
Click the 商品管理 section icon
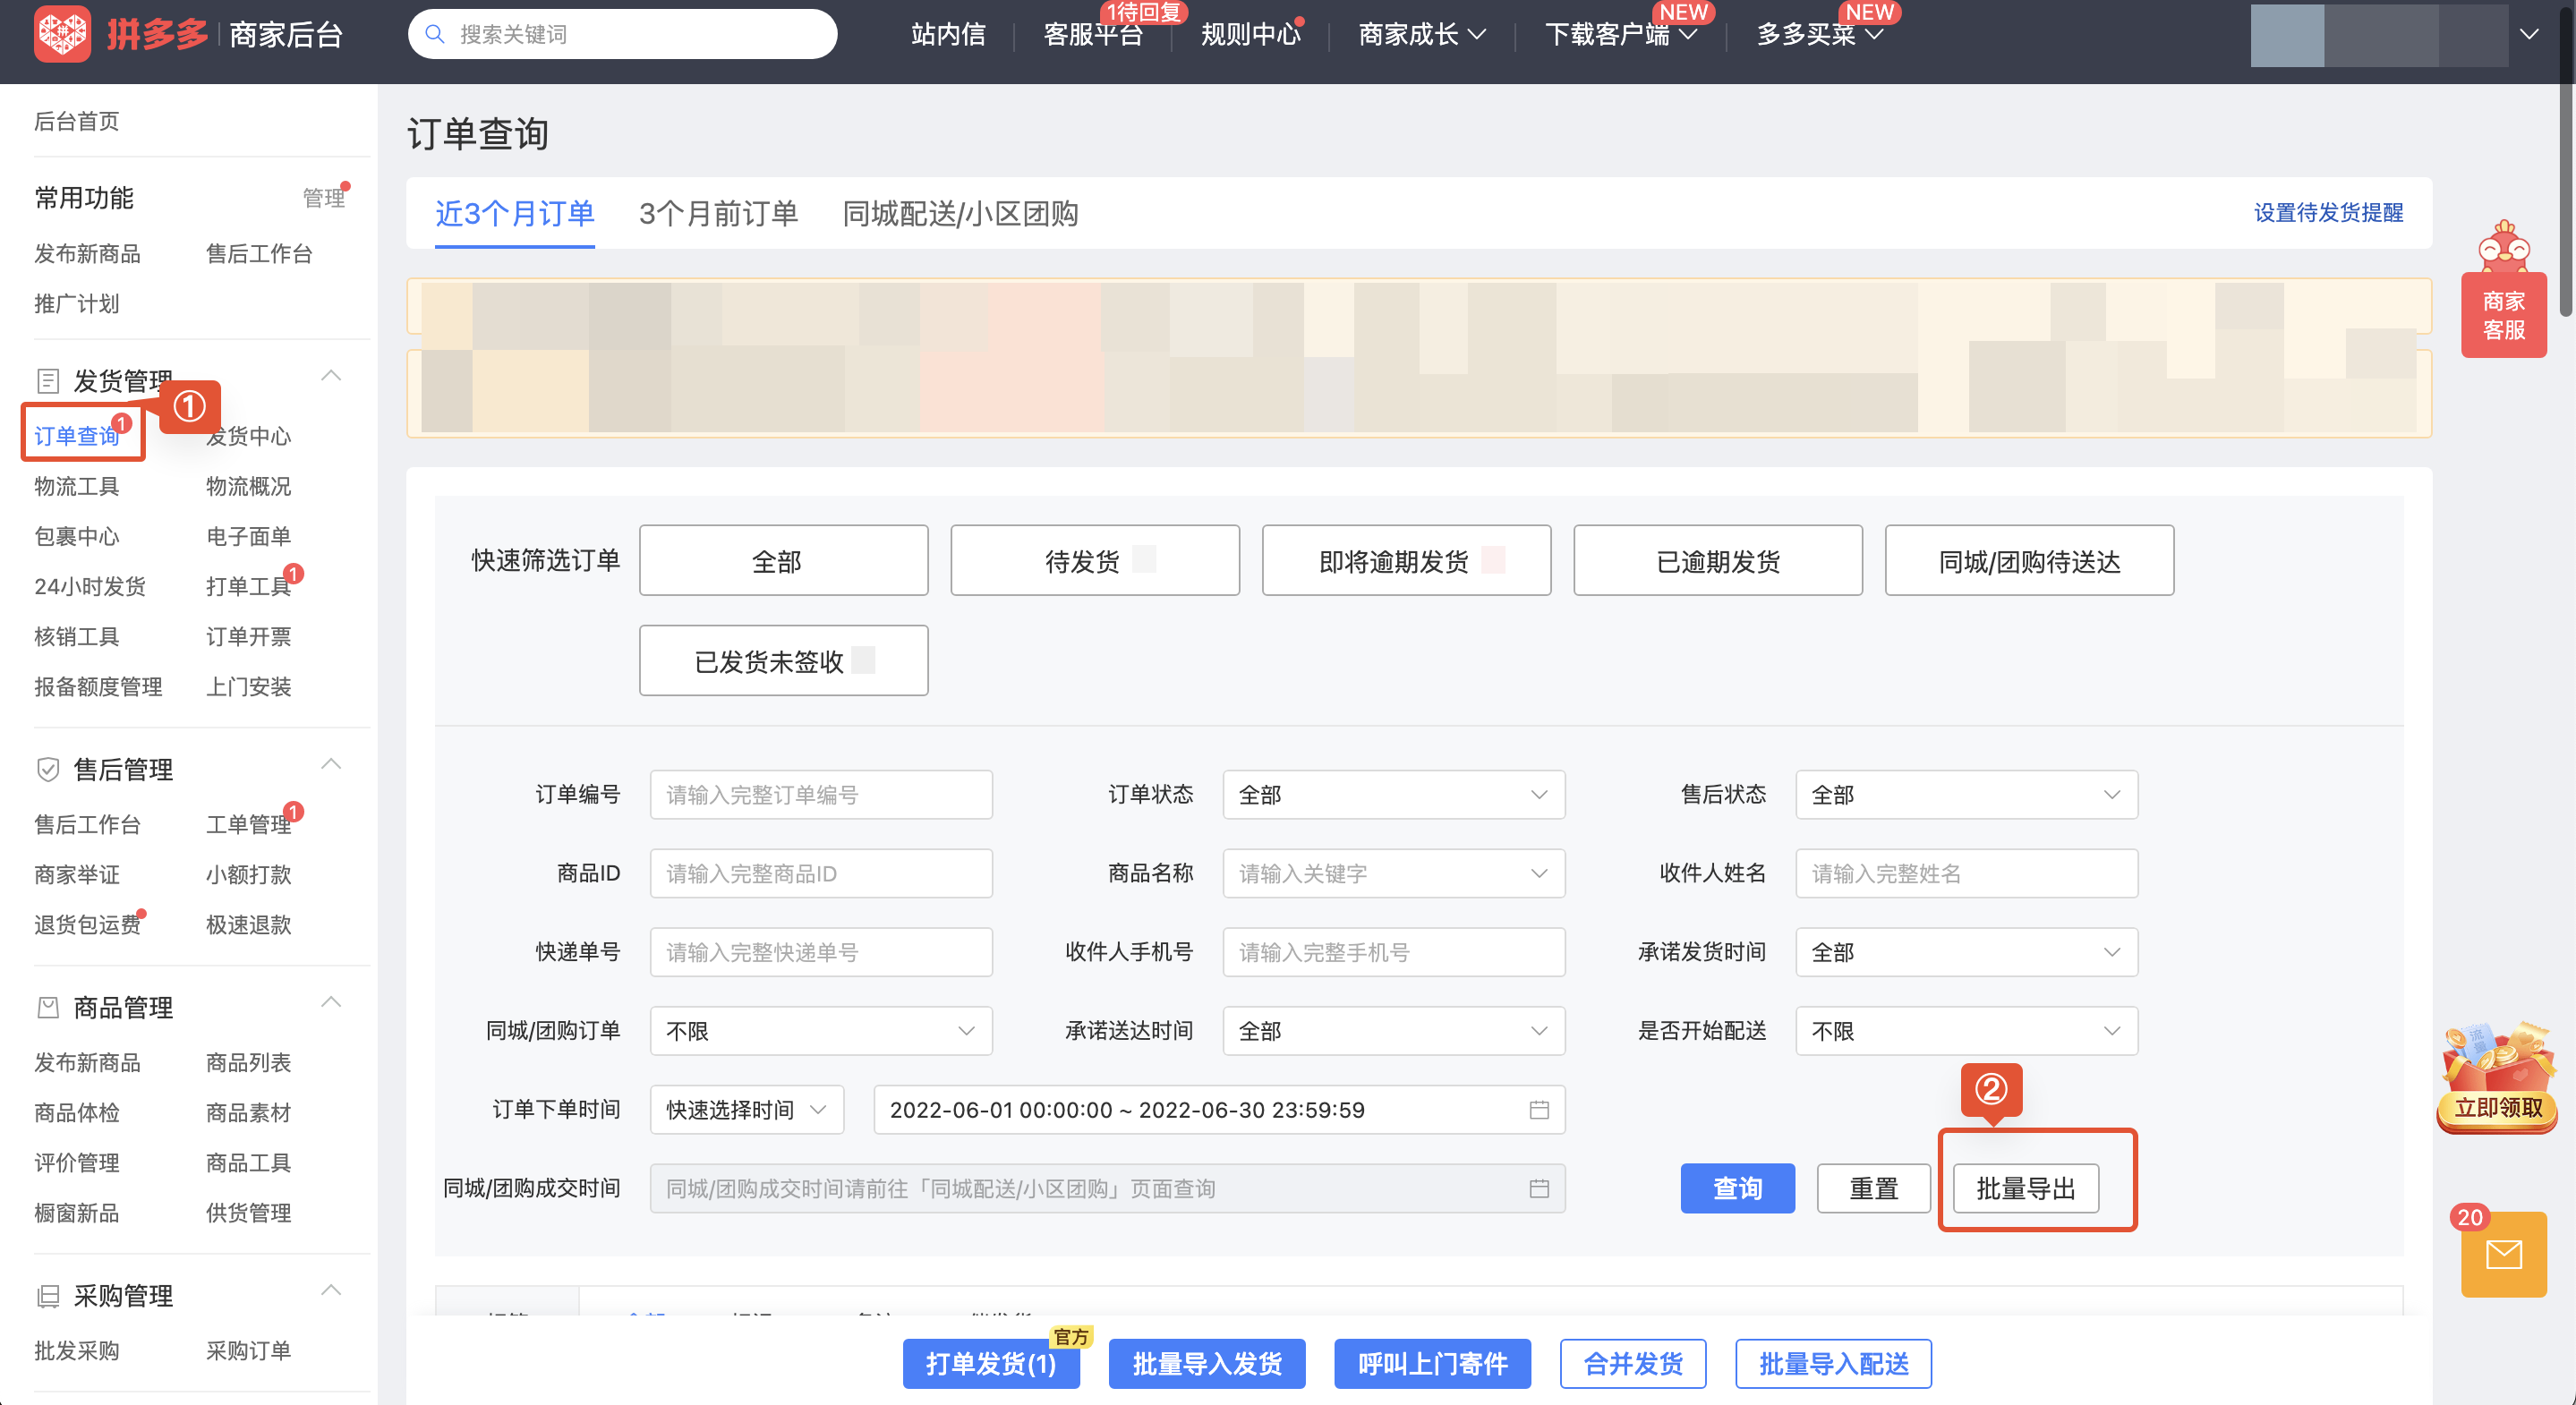[48, 1007]
